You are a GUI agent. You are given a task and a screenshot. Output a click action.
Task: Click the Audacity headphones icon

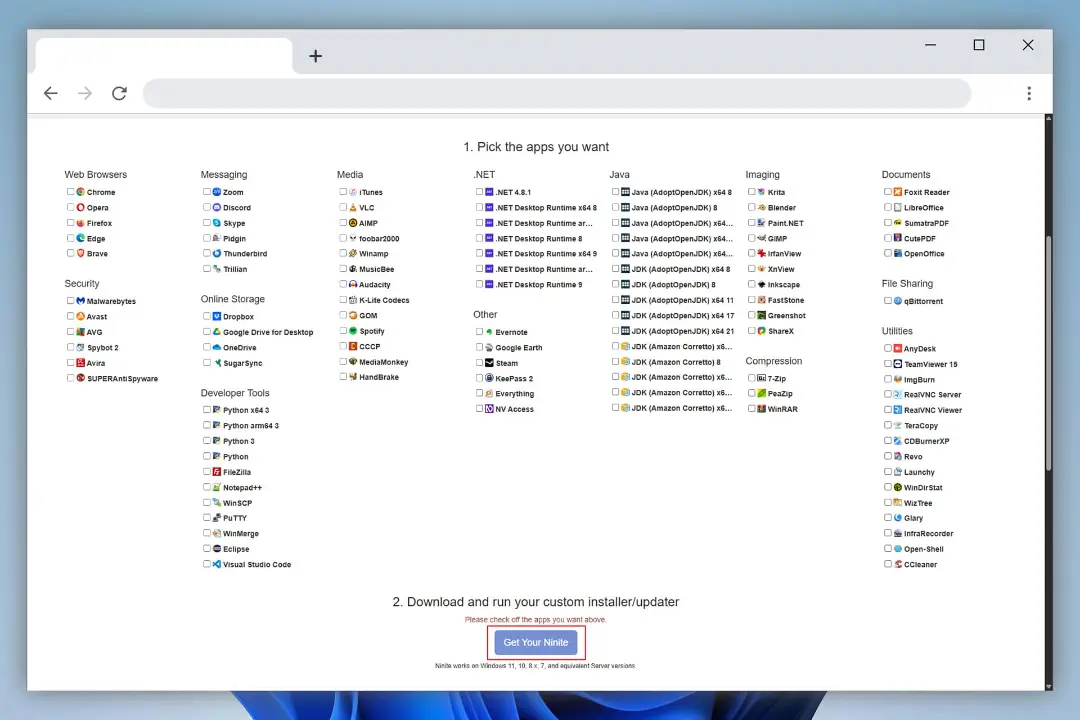[x=353, y=285]
